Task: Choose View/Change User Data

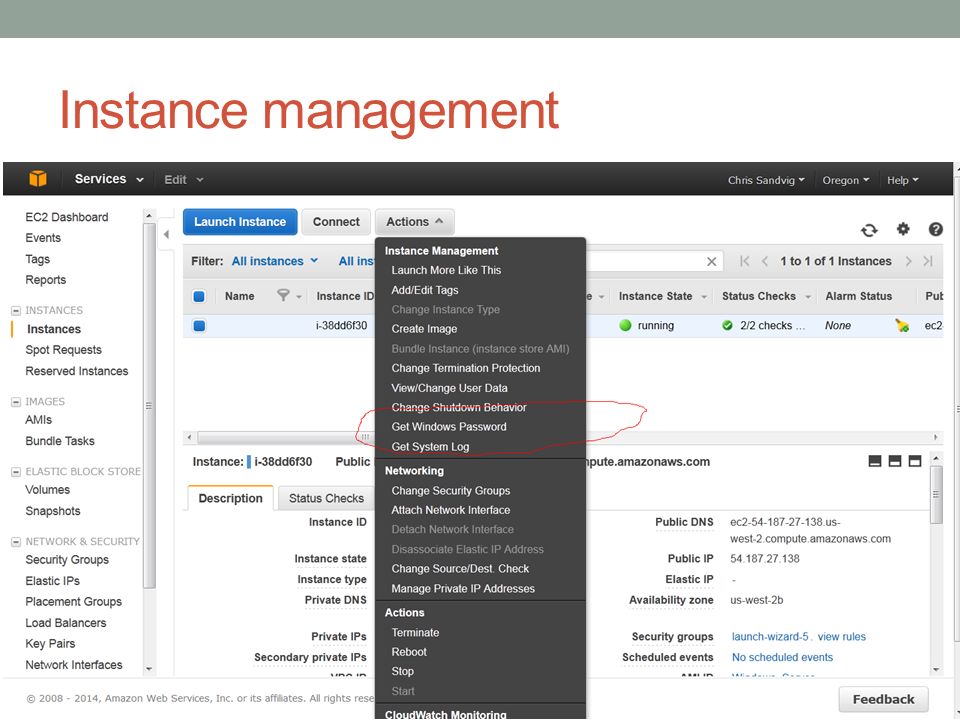Action: coord(449,388)
